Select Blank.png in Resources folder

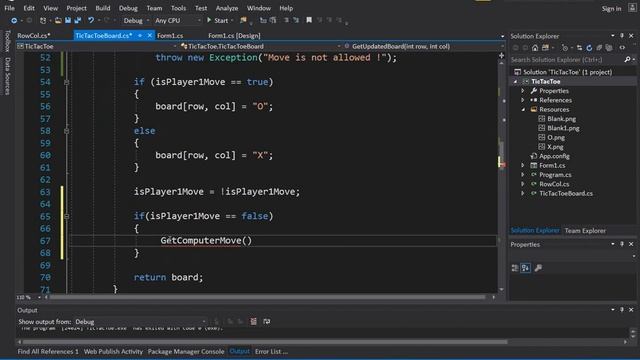561,119
